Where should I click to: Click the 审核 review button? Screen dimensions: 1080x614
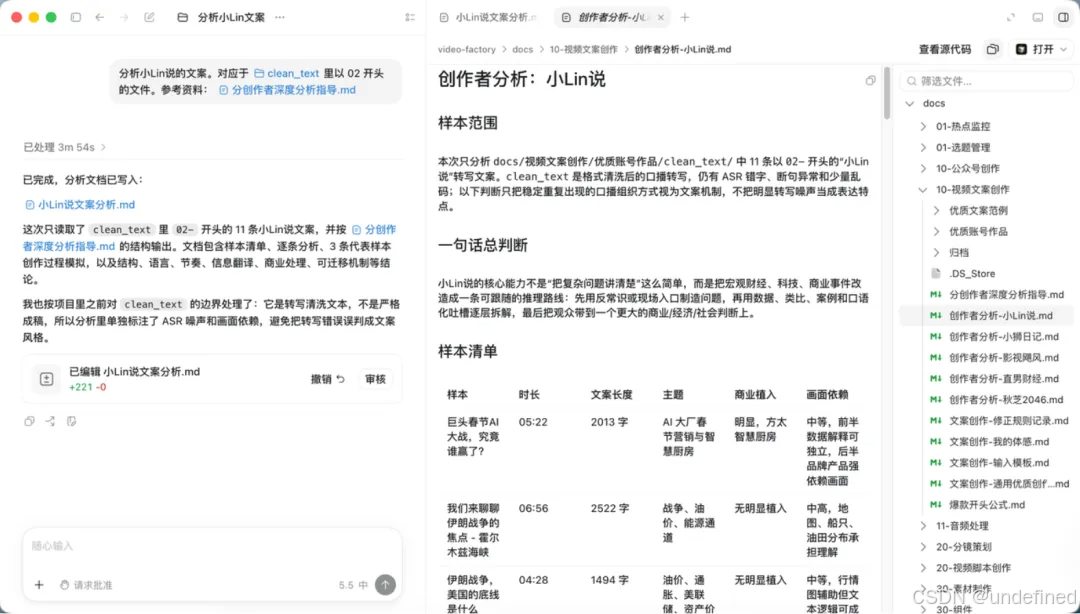375,379
